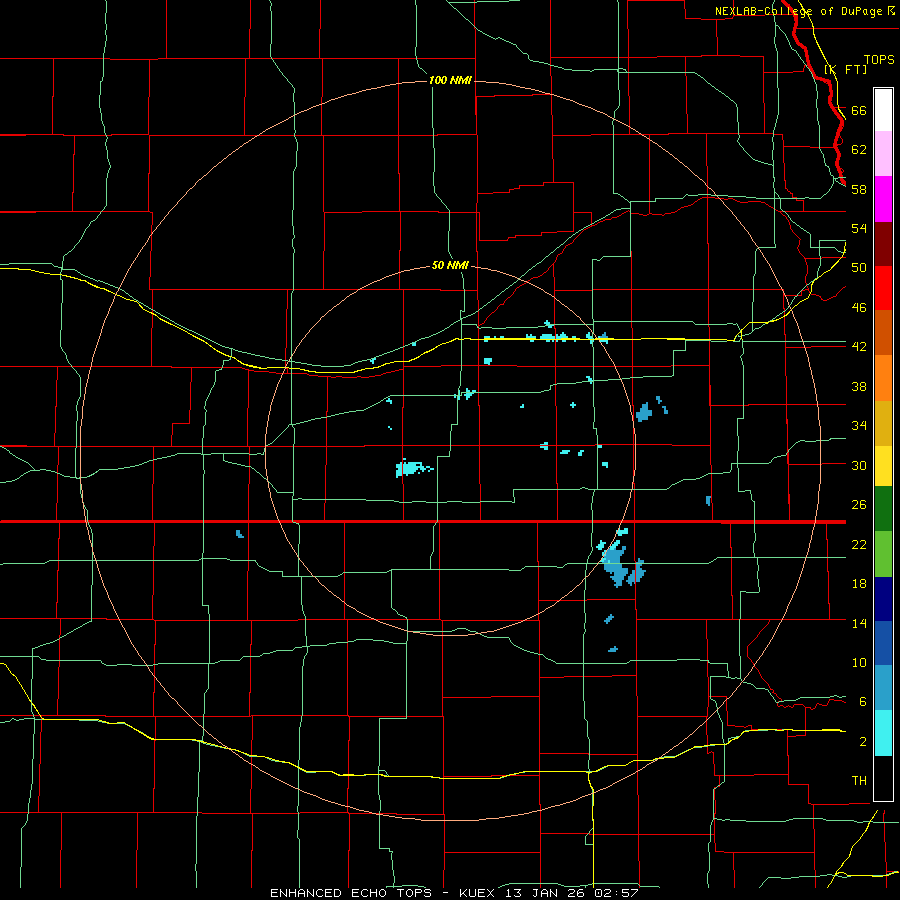
Task: Click the white swatch on the tops legend
Action: pos(883,110)
